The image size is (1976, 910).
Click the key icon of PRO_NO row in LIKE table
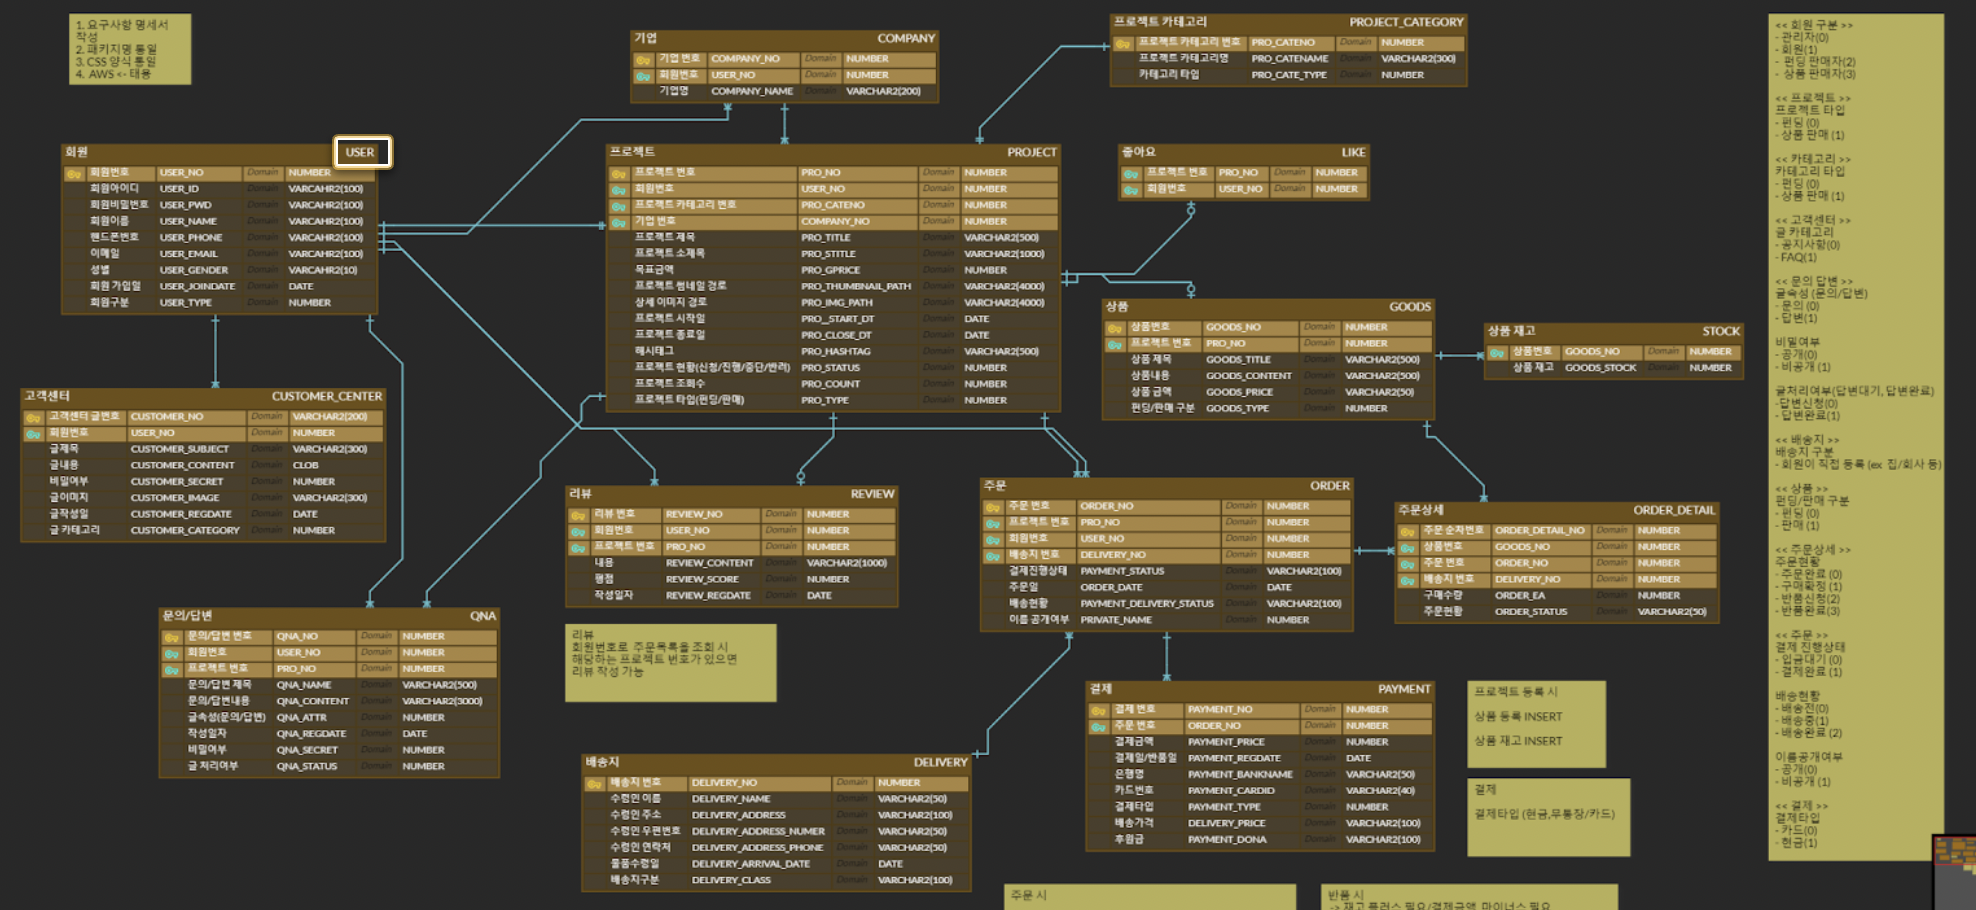[1131, 173]
